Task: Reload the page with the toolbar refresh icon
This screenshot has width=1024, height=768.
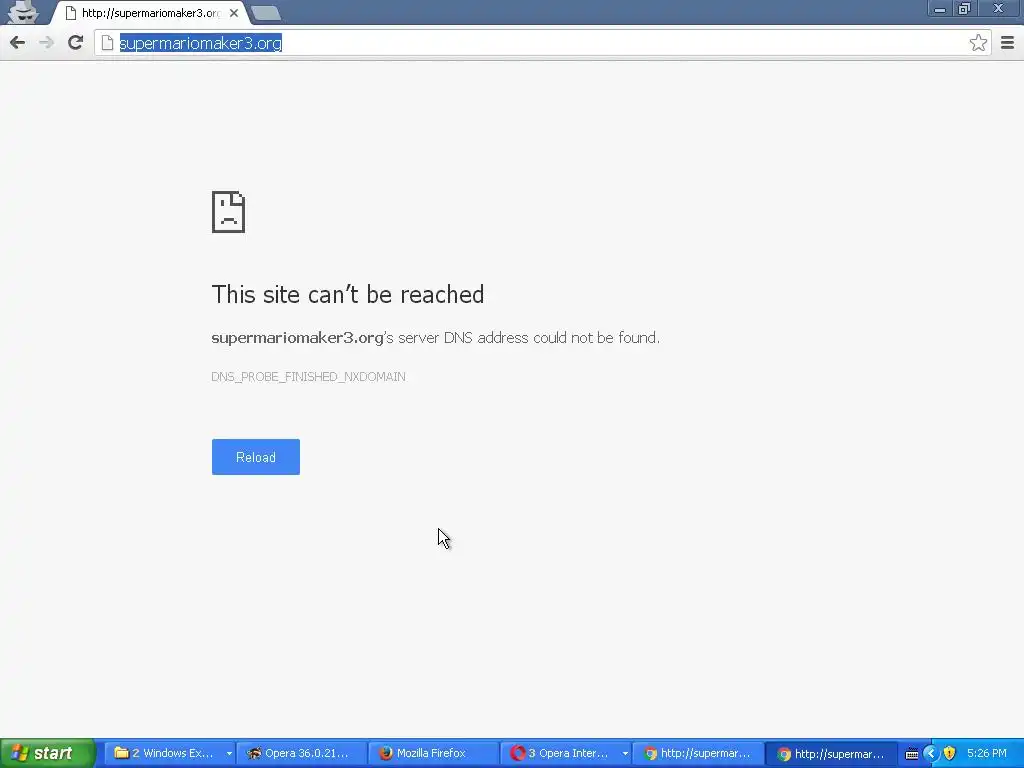Action: (76, 43)
